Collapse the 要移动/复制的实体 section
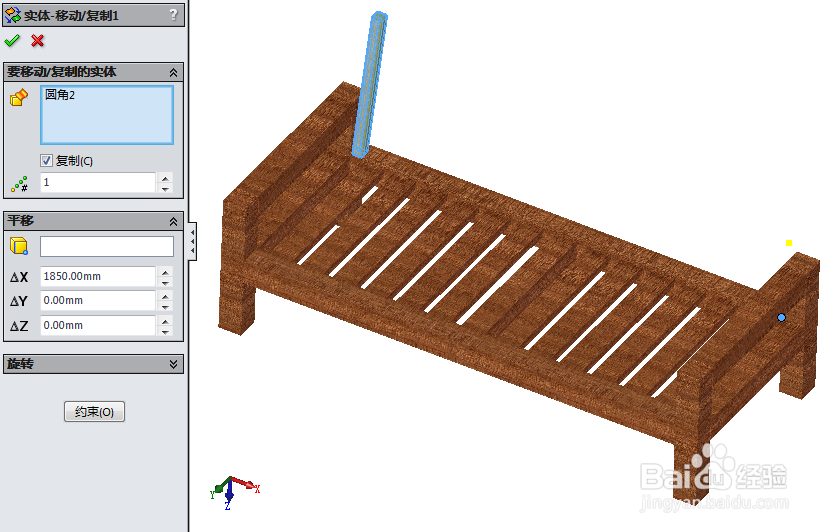Viewport: 834px width, 532px height. point(173,72)
